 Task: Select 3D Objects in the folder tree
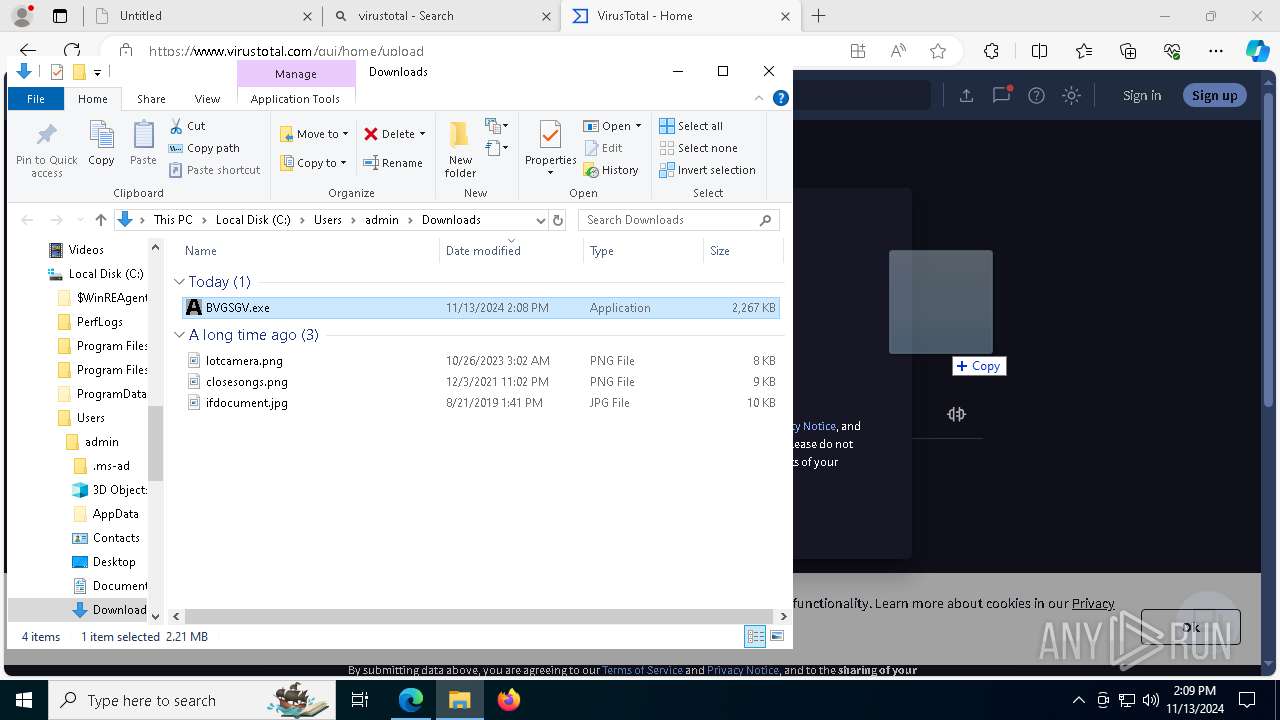click(111, 490)
